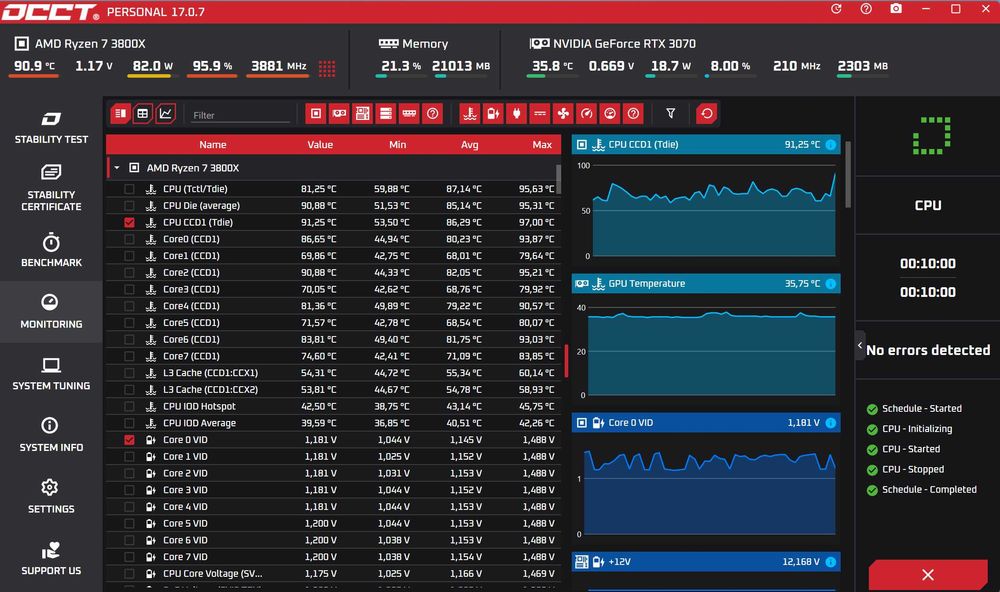
Task: Check the CPU (Tctl/Tdie) checkbox
Action: (129, 189)
